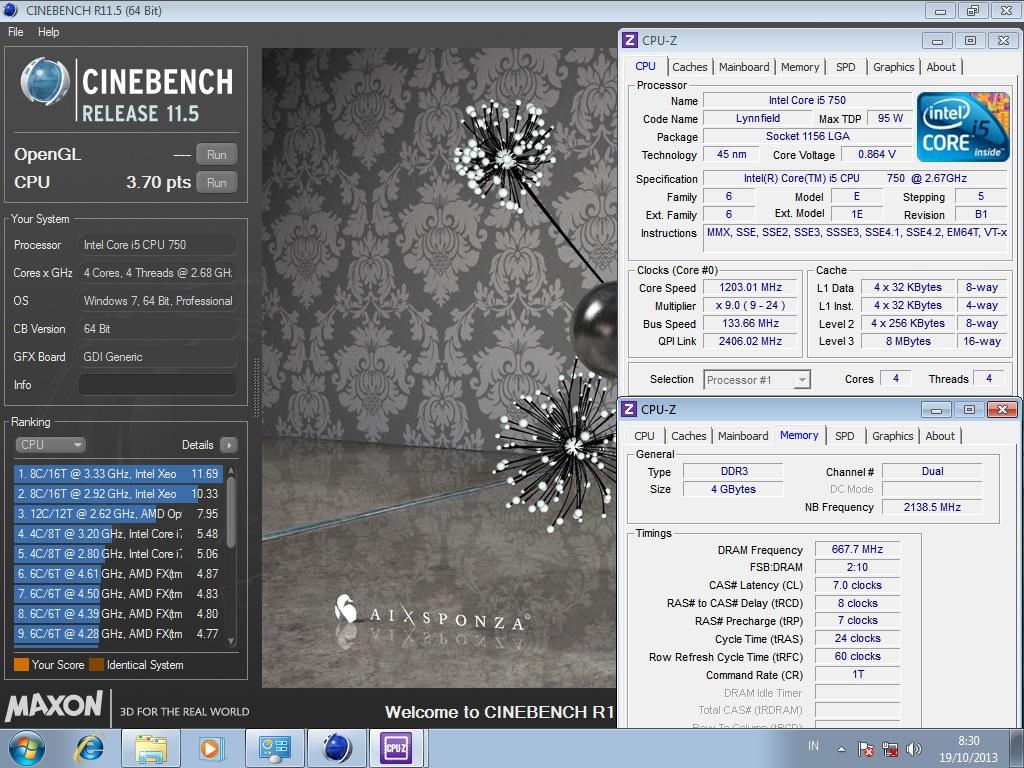Click the orange Your Score legend swatch

coord(21,665)
